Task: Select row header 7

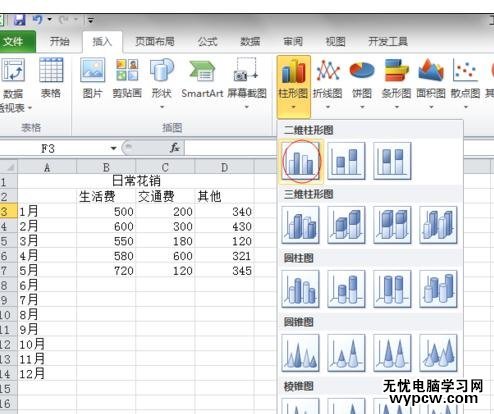Action: (x=8, y=270)
